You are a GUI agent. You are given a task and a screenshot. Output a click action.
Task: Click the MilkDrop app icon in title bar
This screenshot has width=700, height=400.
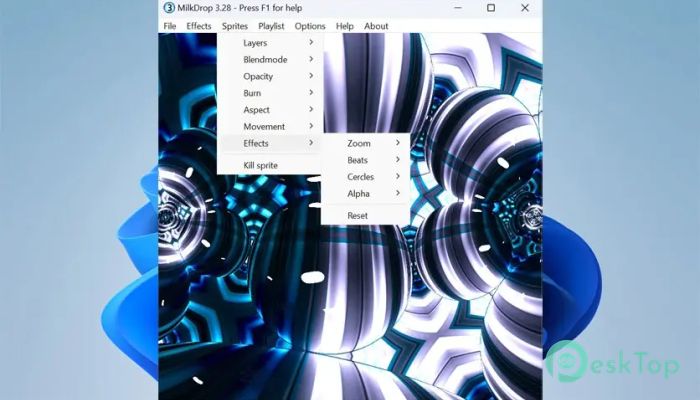(169, 8)
